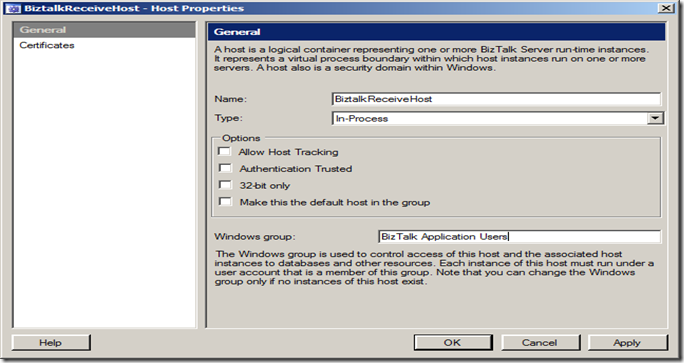Screen dimensions: 684x363
Task: Close the Host Properties dialog
Action: (666, 8)
